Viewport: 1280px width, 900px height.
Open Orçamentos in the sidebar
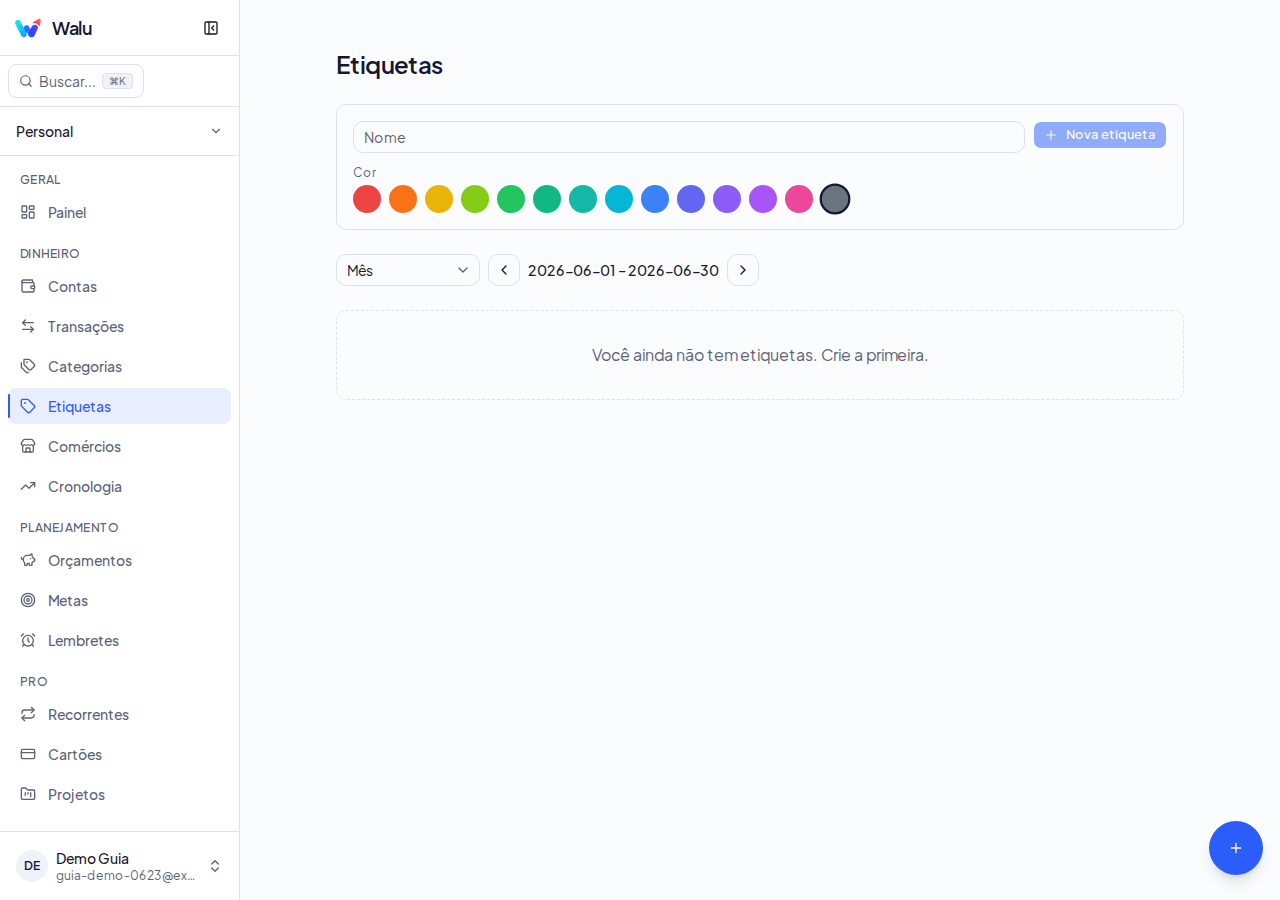(x=119, y=560)
